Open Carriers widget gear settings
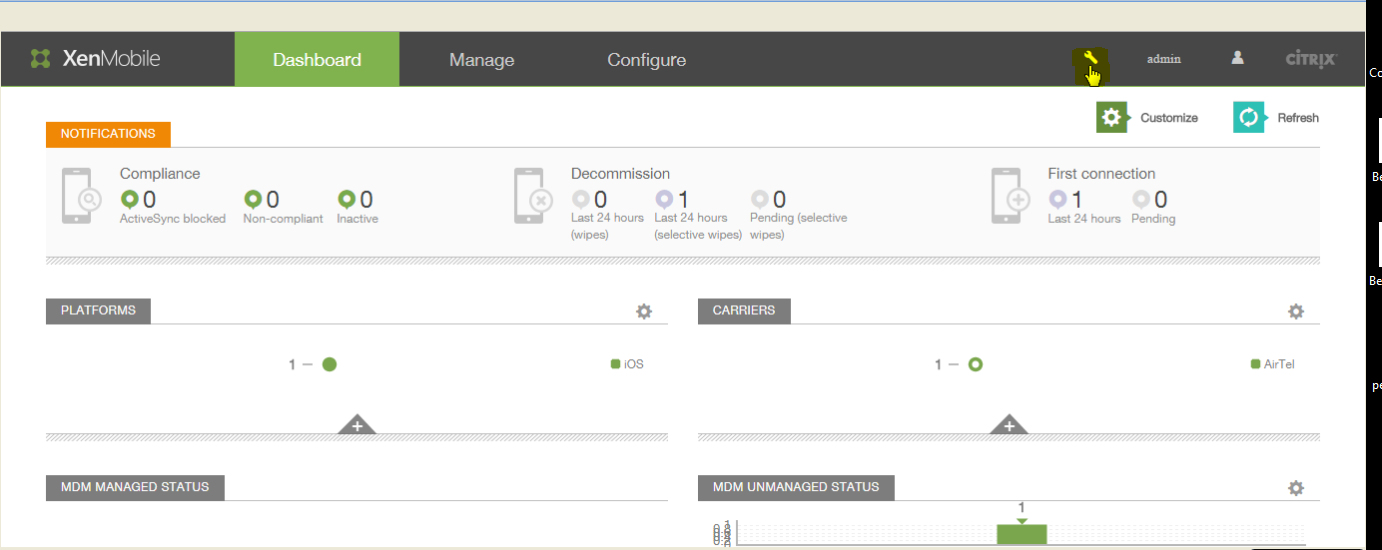The image size is (1382, 550). click(1296, 312)
